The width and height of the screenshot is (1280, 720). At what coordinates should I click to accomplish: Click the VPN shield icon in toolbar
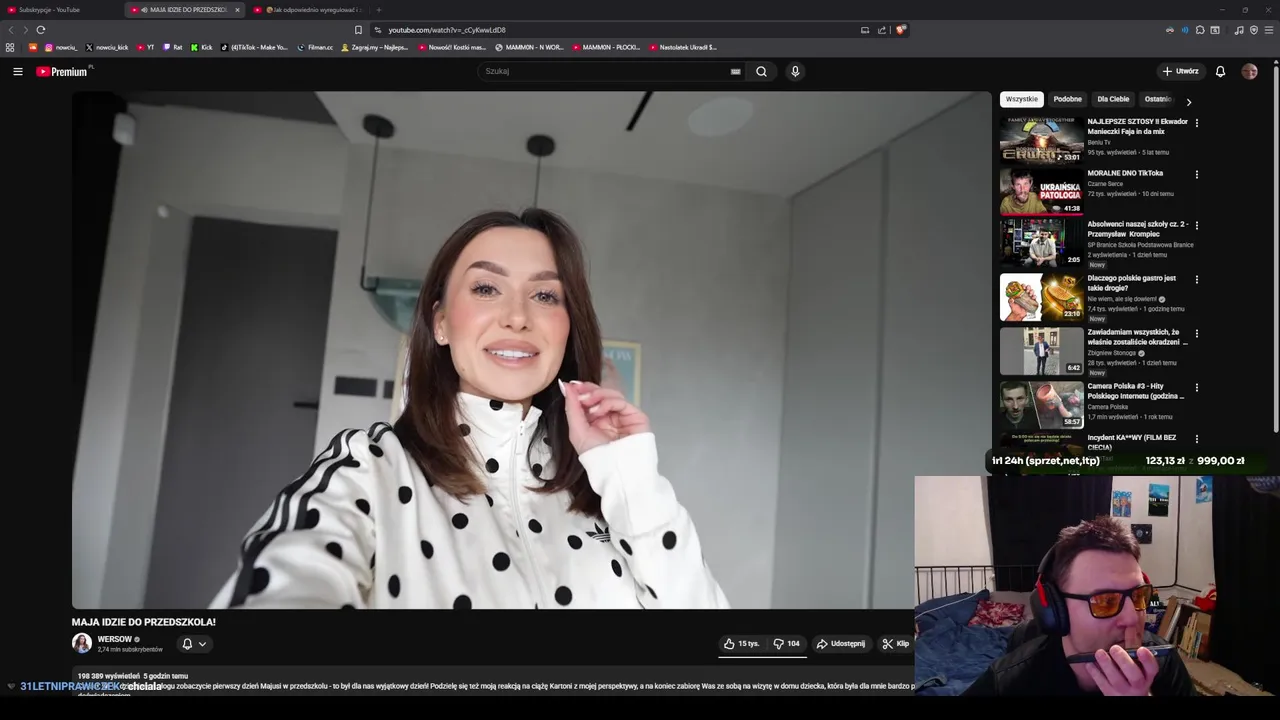1254,30
